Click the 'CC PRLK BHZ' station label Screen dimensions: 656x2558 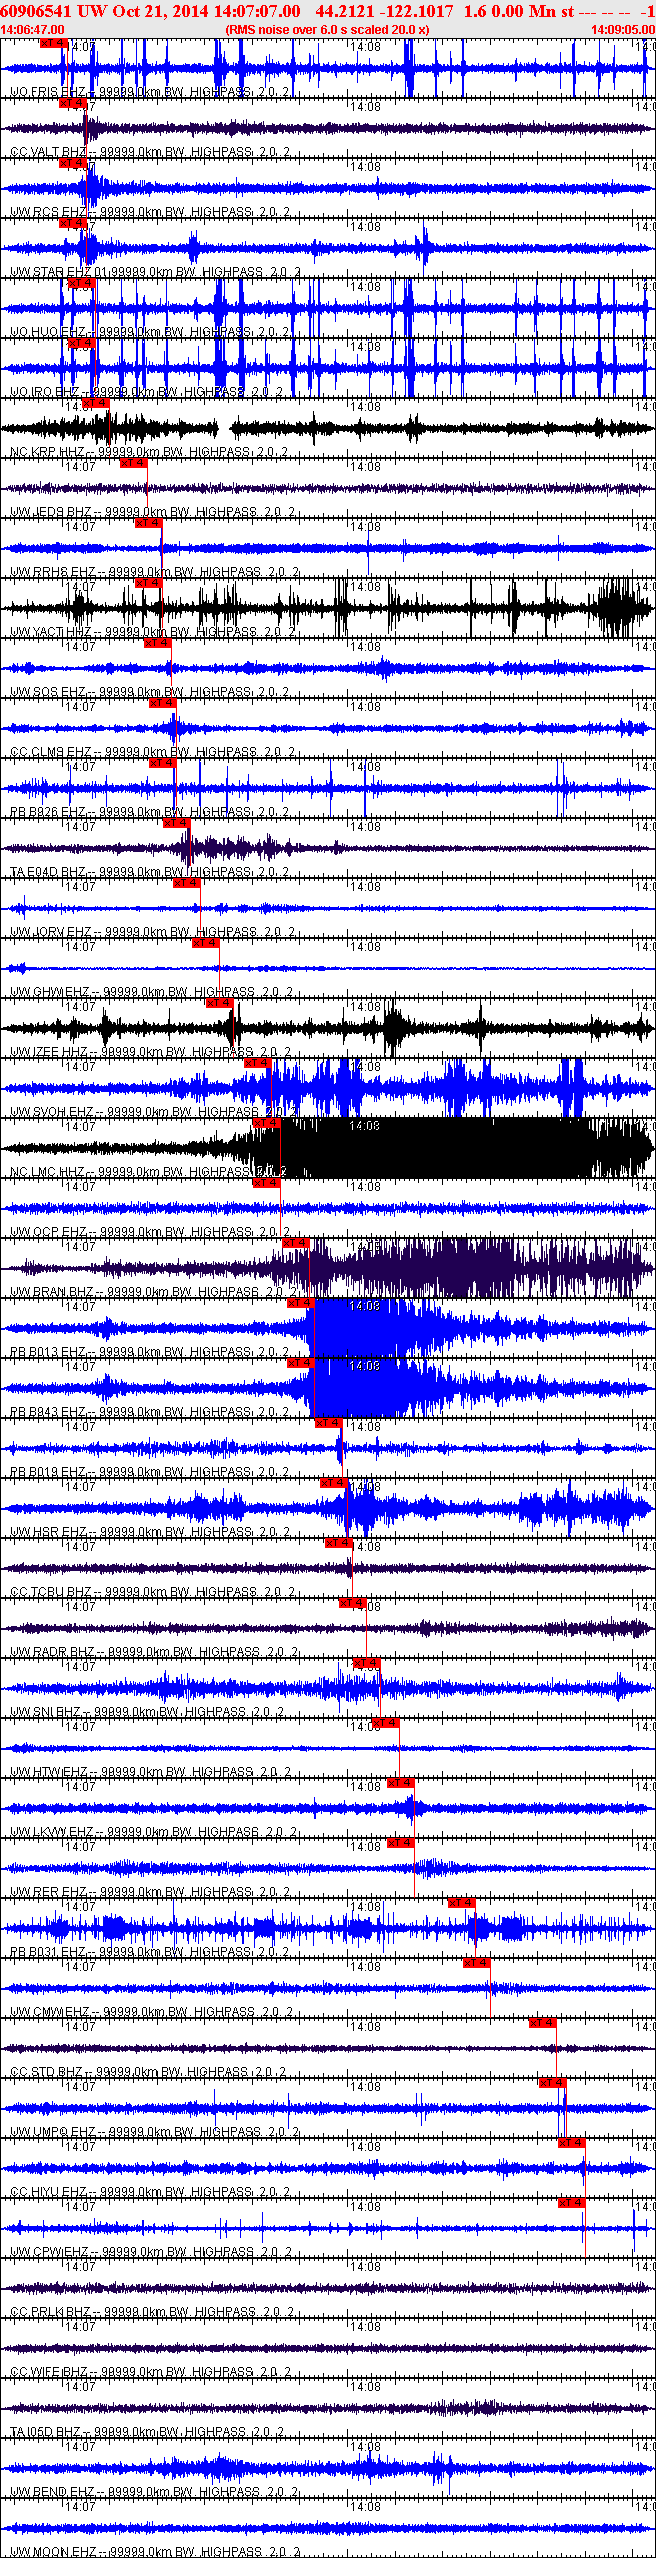point(50,2312)
